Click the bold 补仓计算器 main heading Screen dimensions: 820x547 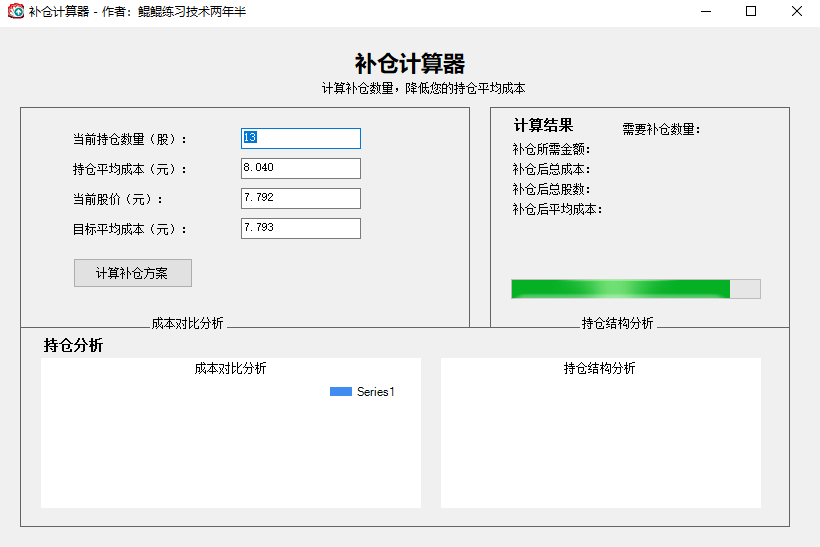point(410,65)
